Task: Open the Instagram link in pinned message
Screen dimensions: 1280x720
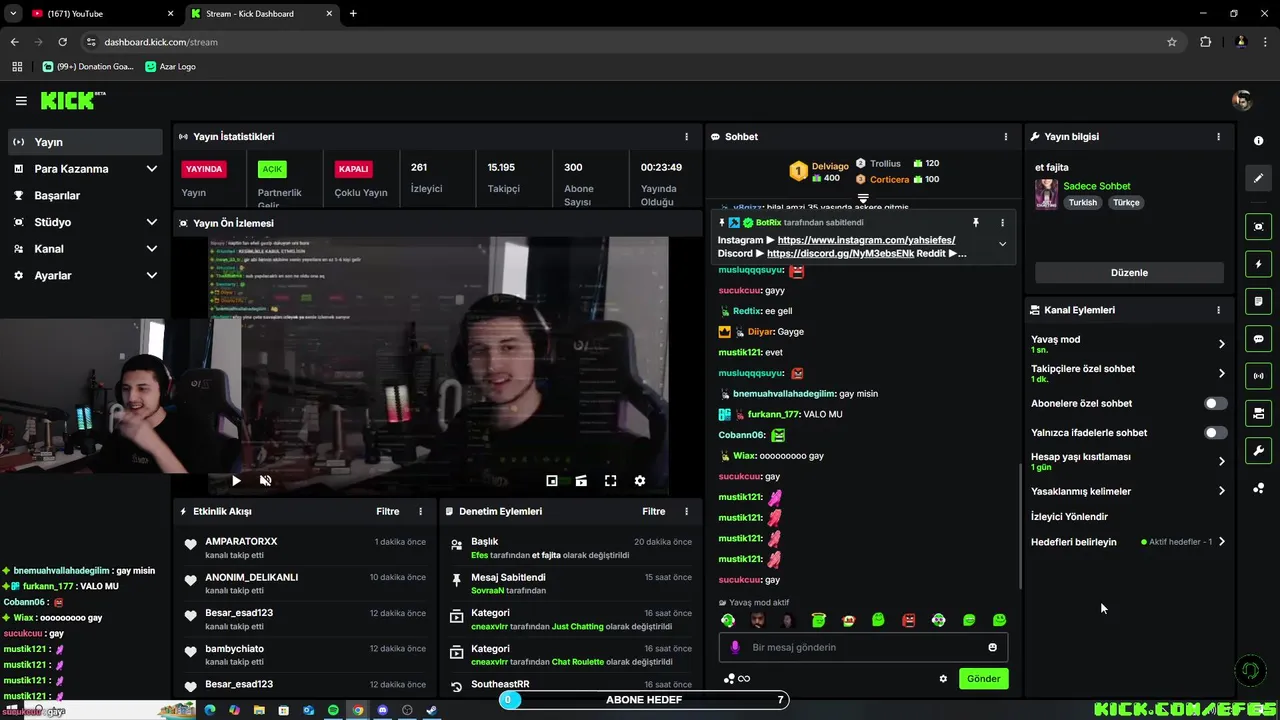Action: pyautogui.click(x=866, y=240)
